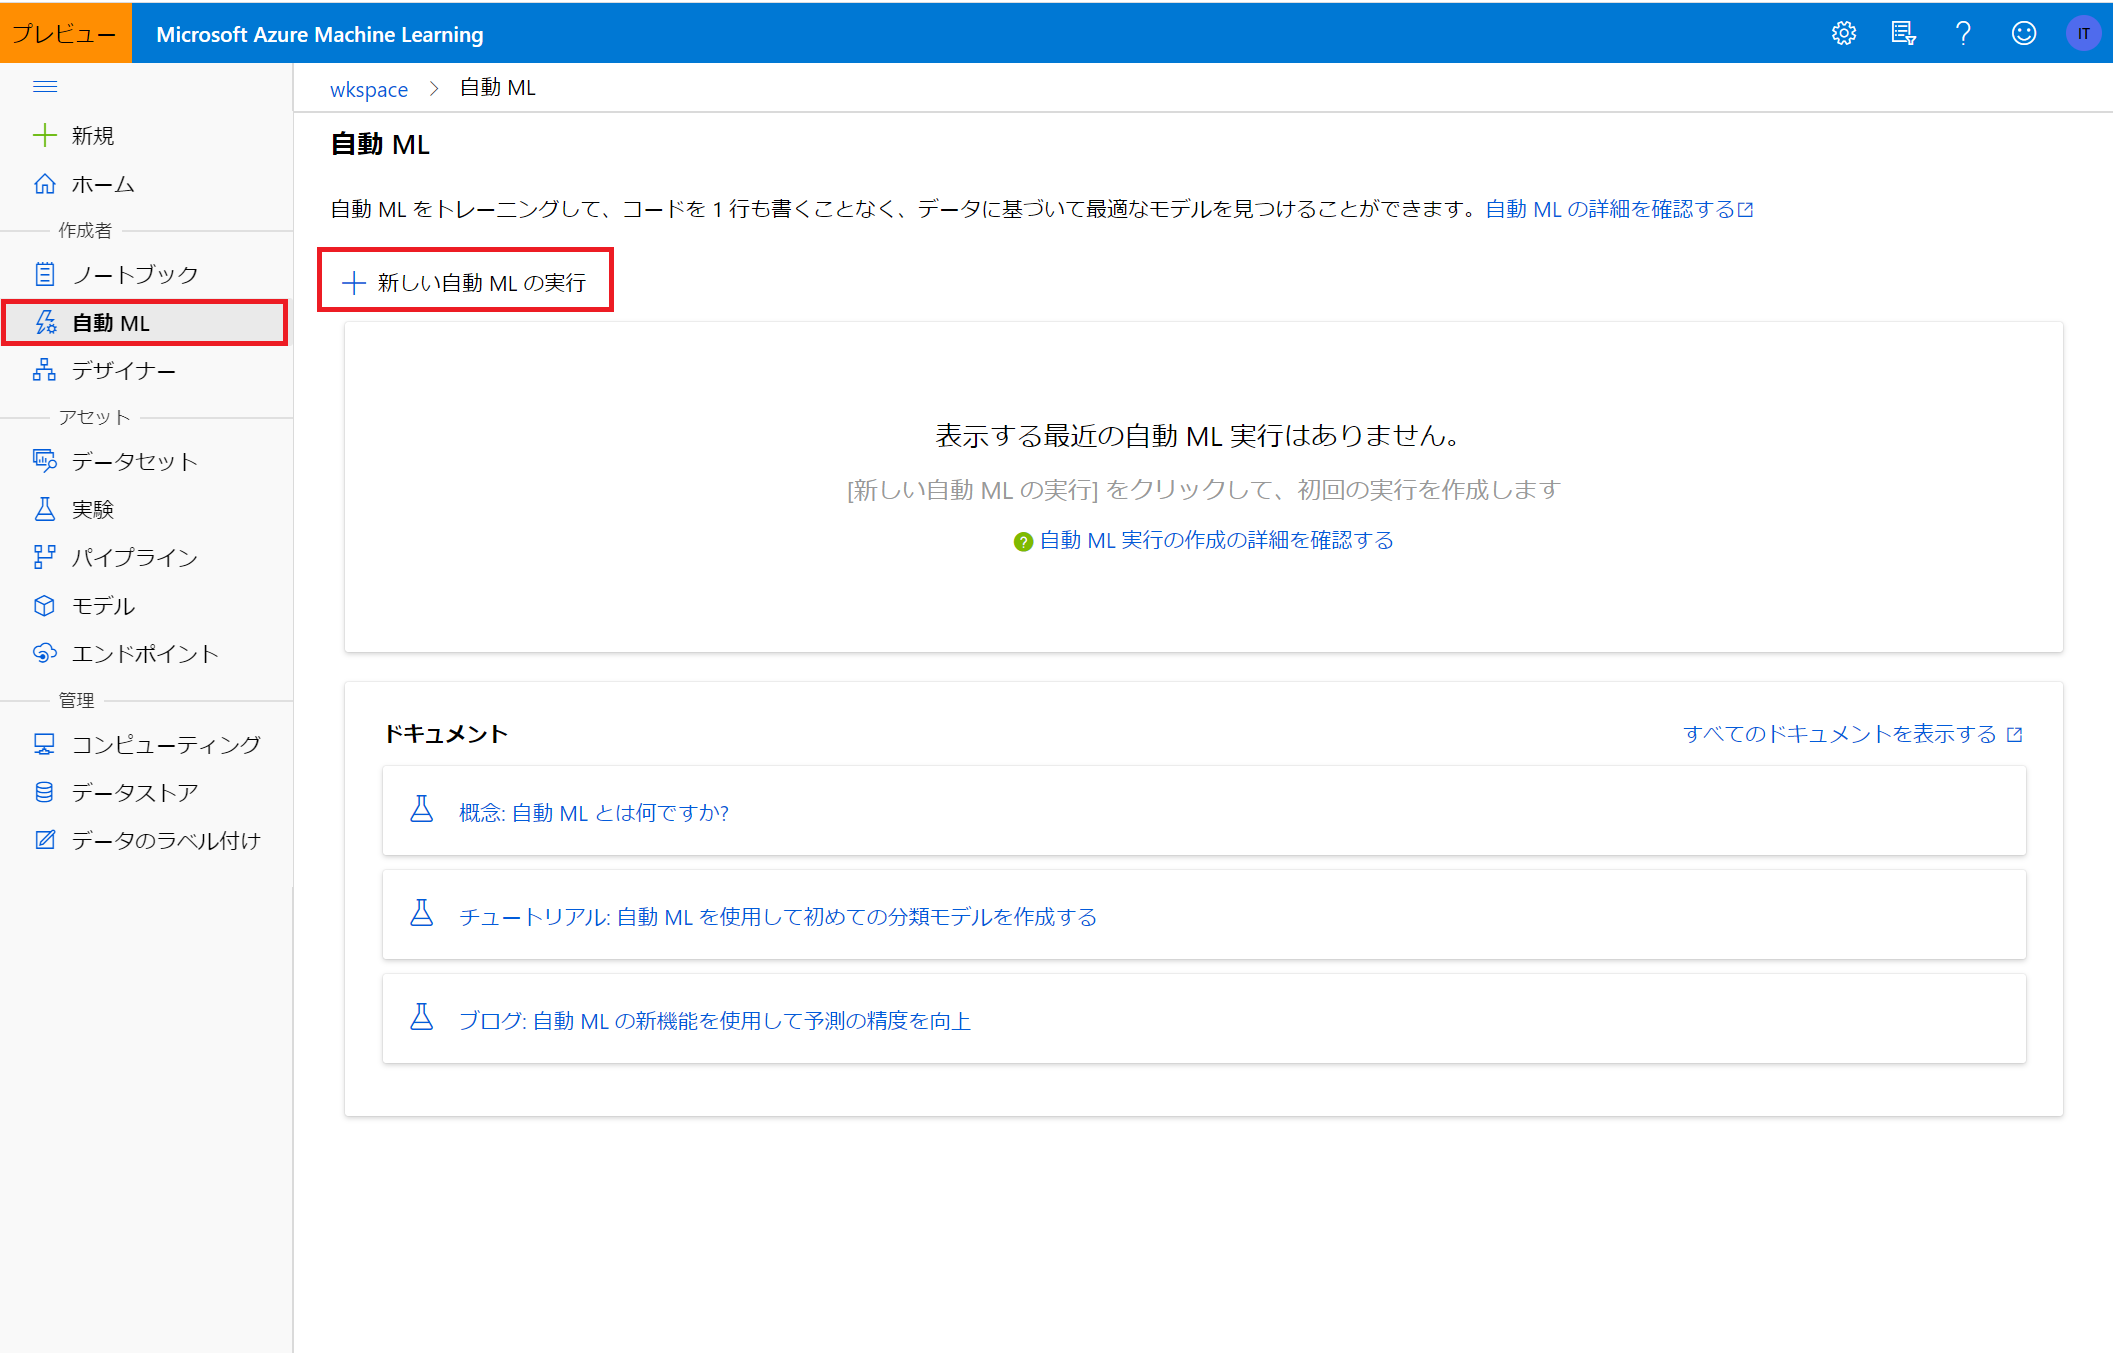
Task: Go to パイプライン in sidebar
Action: coord(135,557)
